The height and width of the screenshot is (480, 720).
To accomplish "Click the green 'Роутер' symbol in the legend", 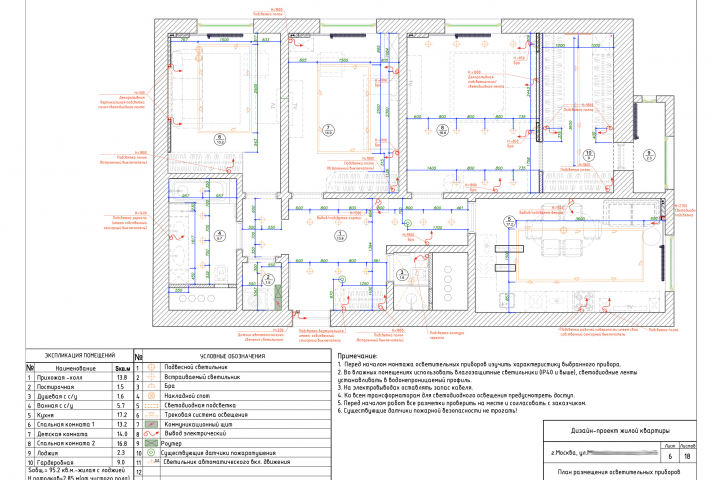I will [x=152, y=443].
